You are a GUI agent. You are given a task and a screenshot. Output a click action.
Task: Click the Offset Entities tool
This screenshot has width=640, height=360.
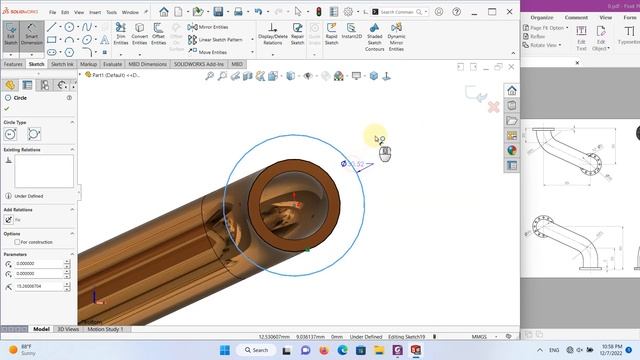pyautogui.click(x=158, y=34)
